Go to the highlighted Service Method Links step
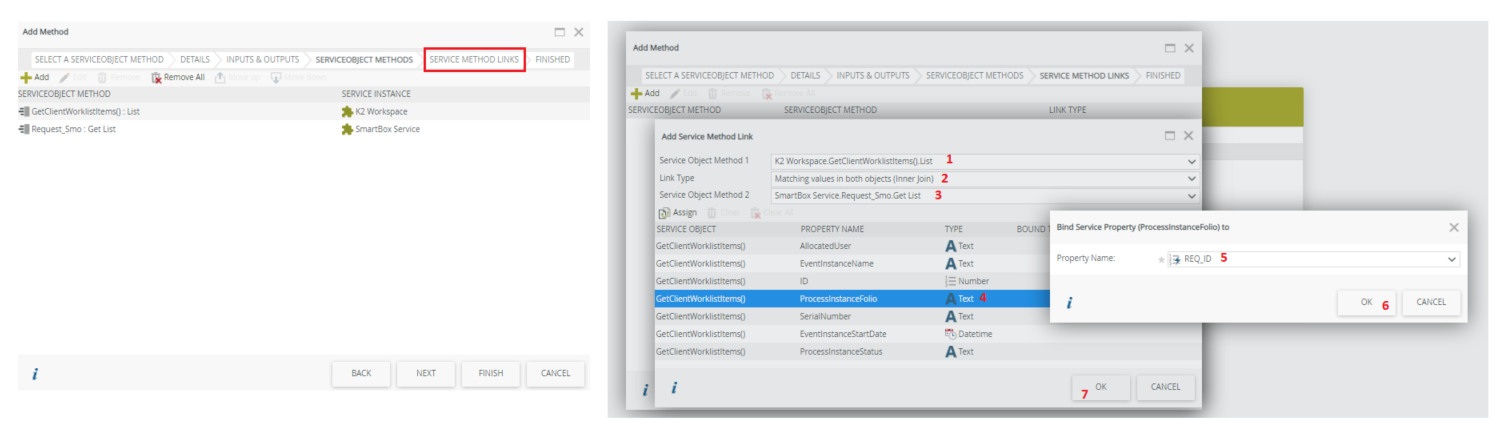The image size is (1506, 435). (474, 60)
